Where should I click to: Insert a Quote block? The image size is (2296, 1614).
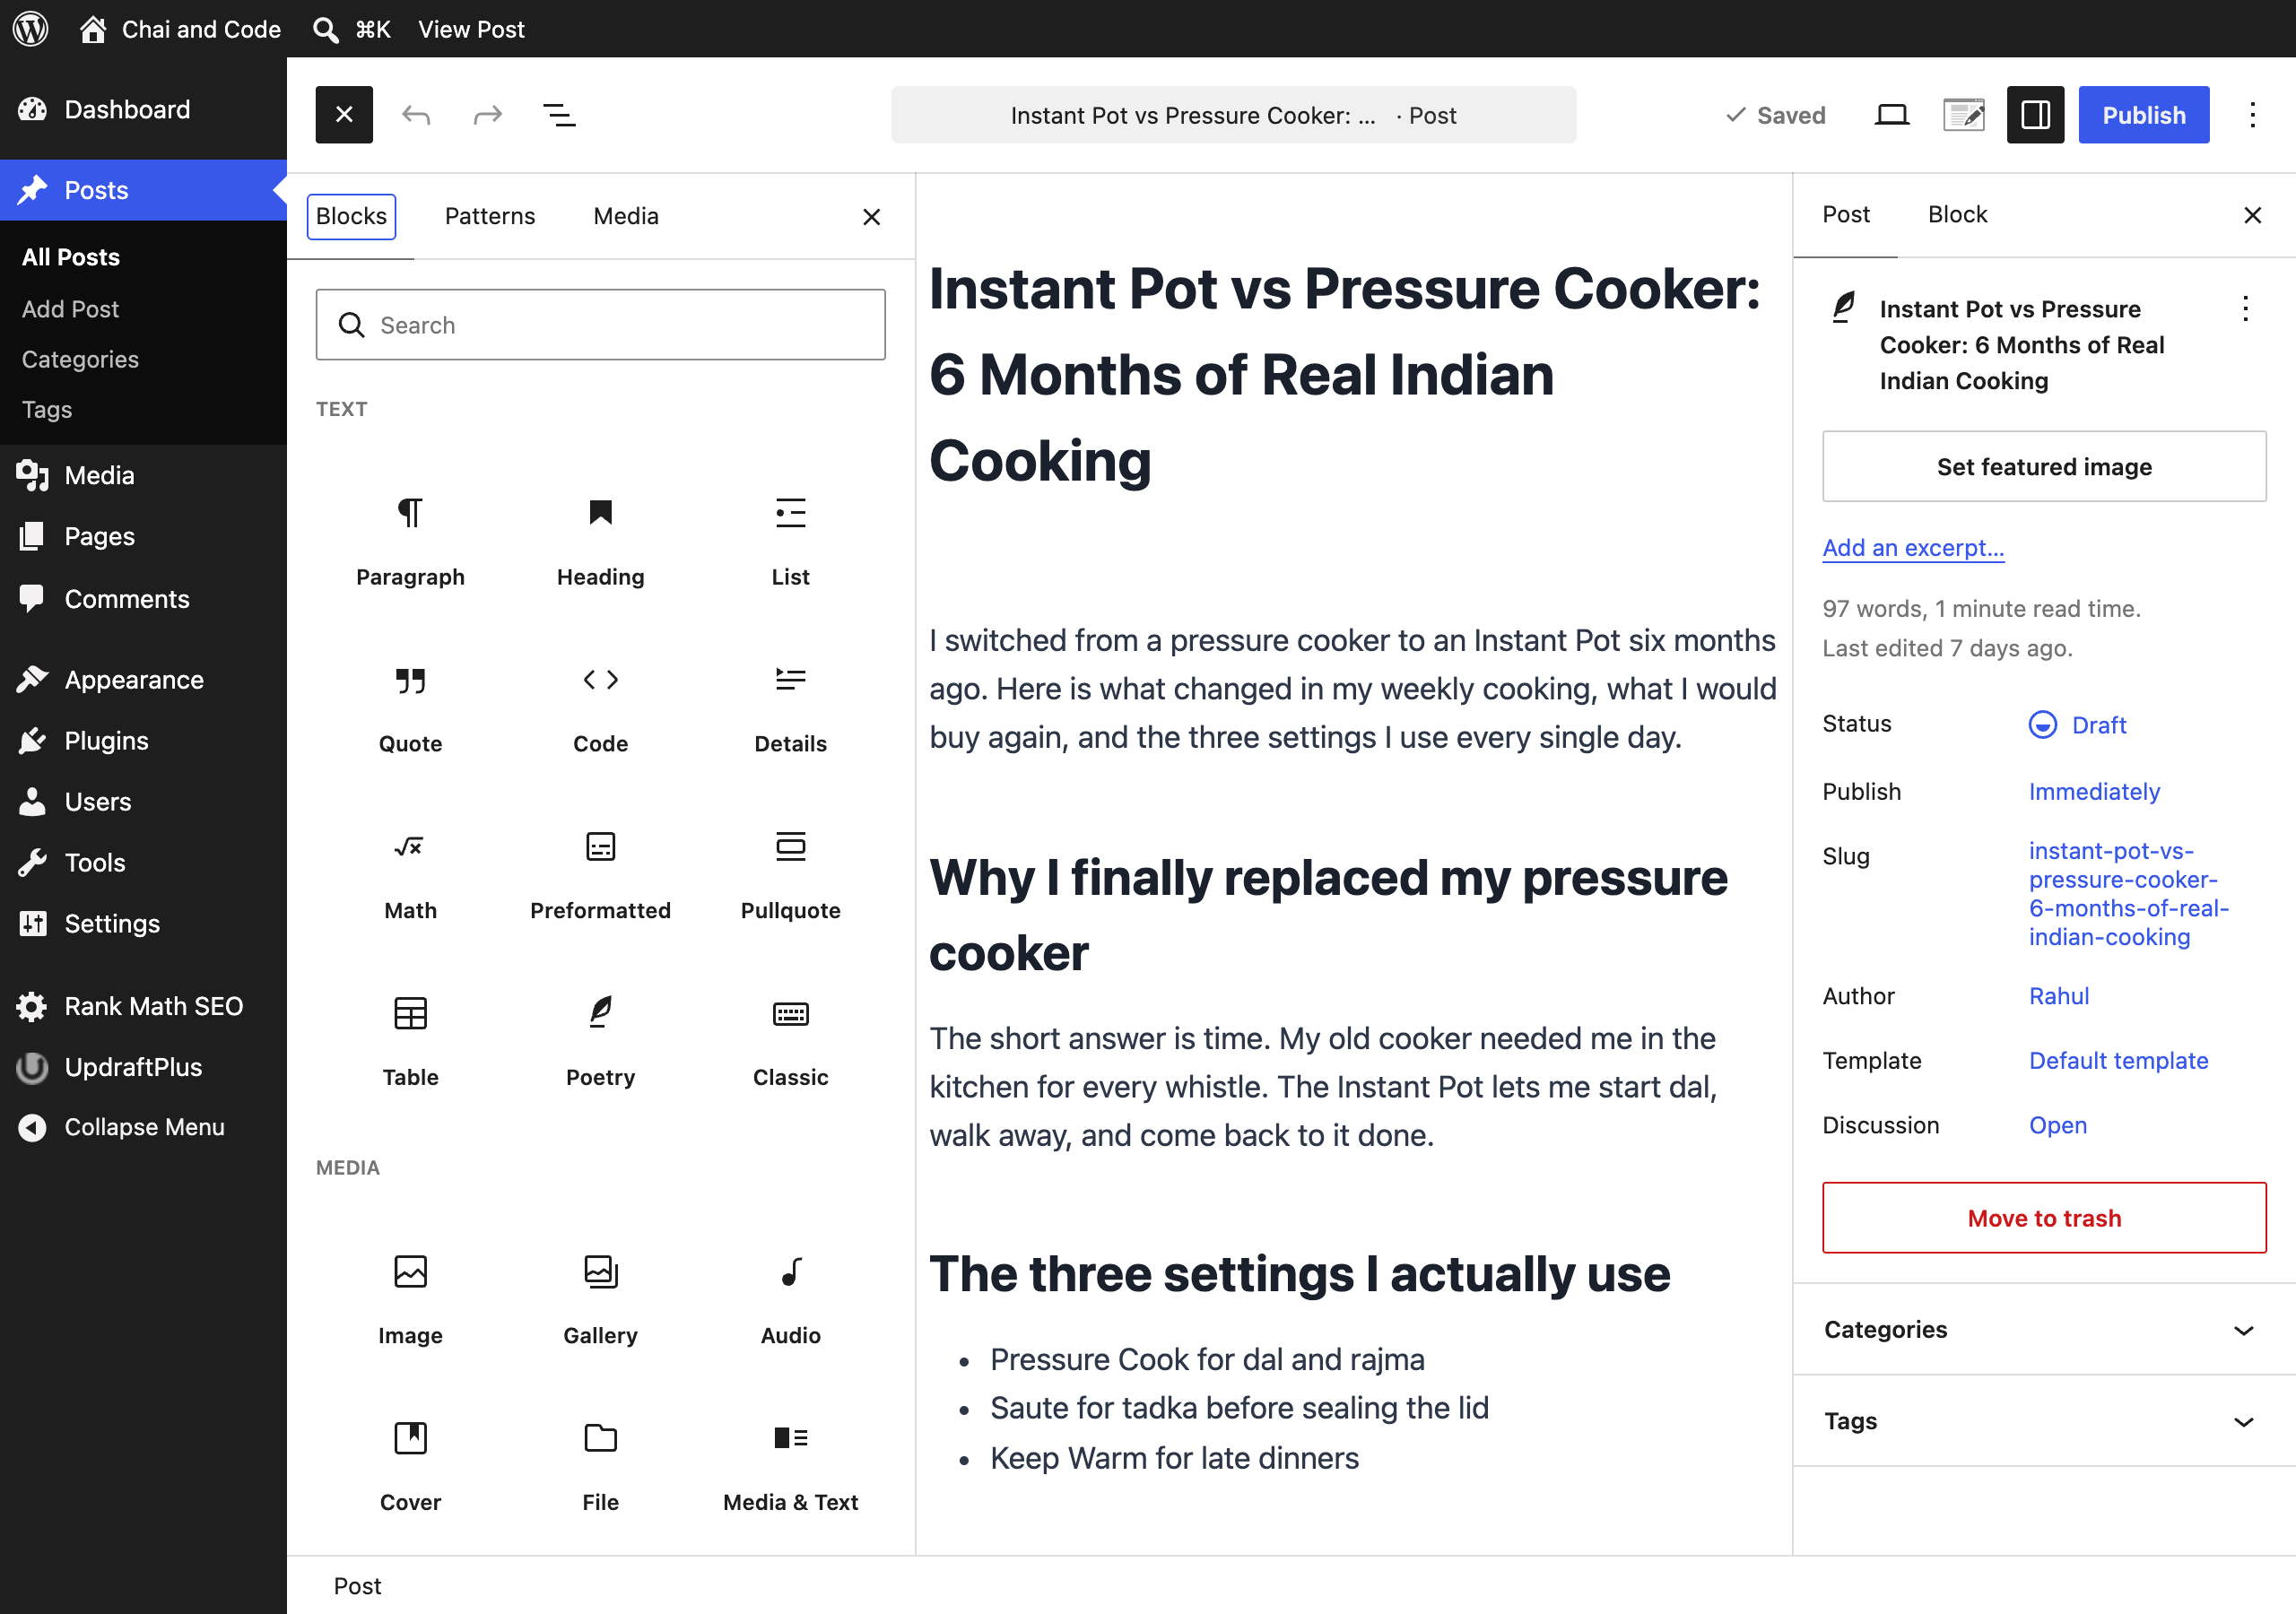410,707
